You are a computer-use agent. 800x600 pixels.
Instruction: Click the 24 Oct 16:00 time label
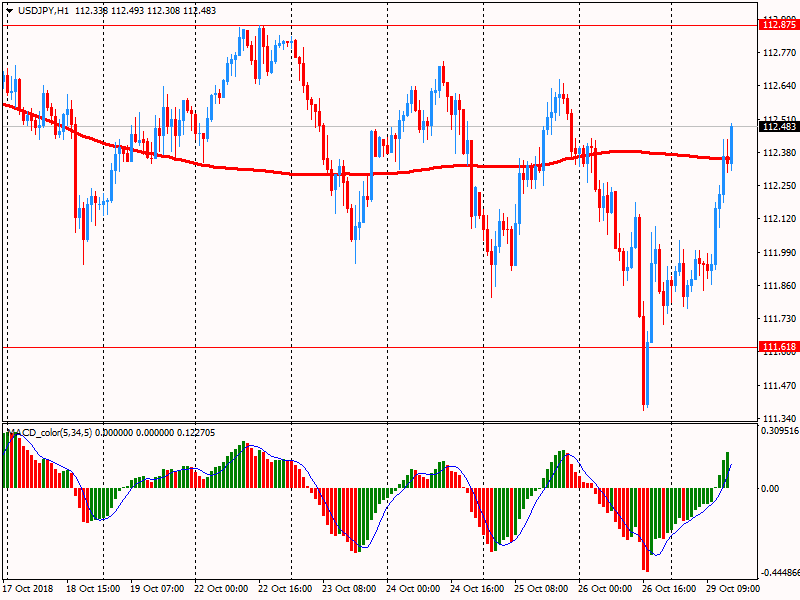point(477,589)
